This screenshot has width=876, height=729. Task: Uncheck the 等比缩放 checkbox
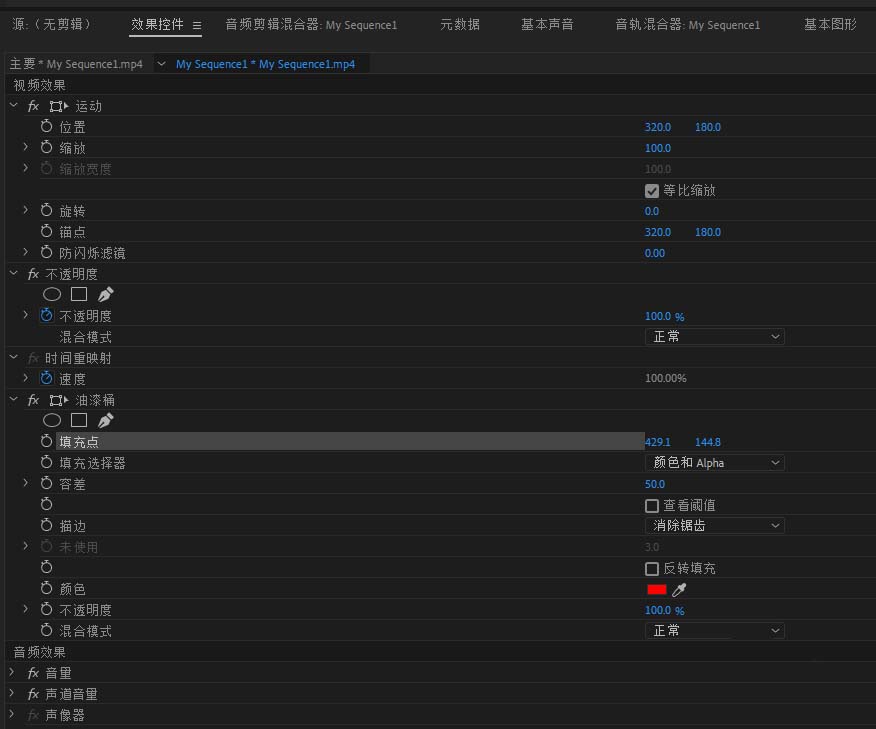tap(652, 190)
